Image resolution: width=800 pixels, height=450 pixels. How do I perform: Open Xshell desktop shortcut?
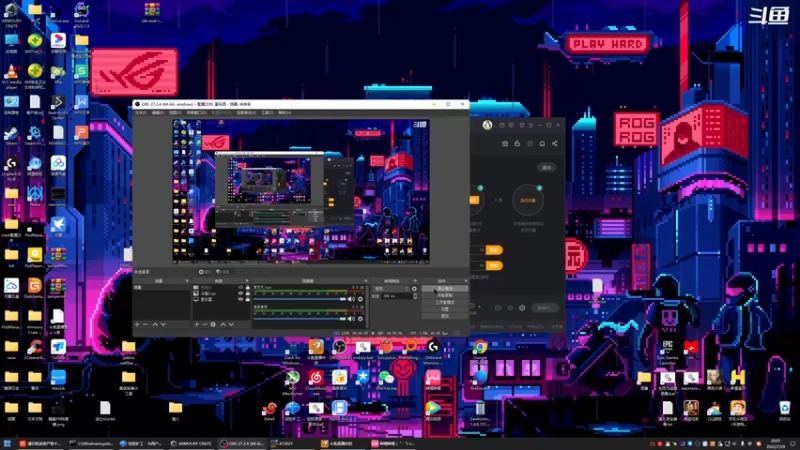tap(269, 411)
